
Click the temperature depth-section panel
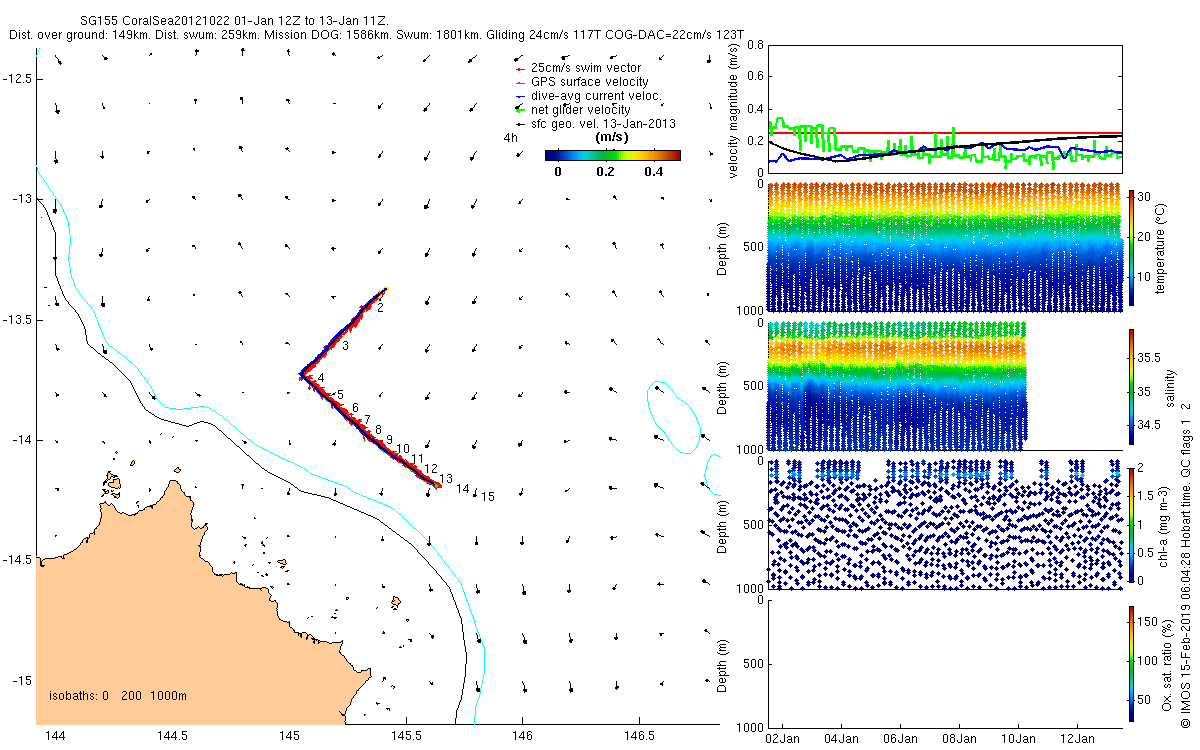click(945, 247)
